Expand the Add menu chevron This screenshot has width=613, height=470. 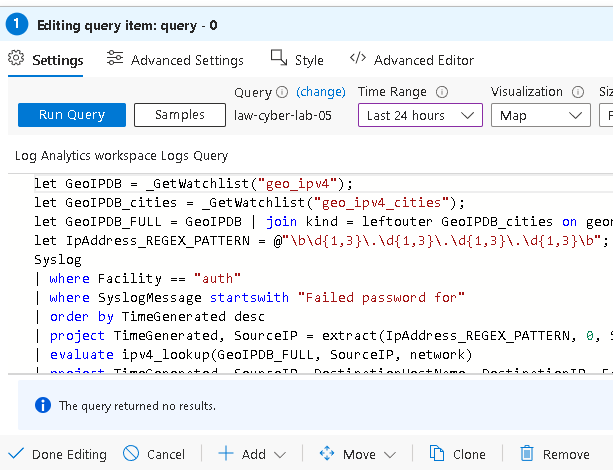pos(280,455)
